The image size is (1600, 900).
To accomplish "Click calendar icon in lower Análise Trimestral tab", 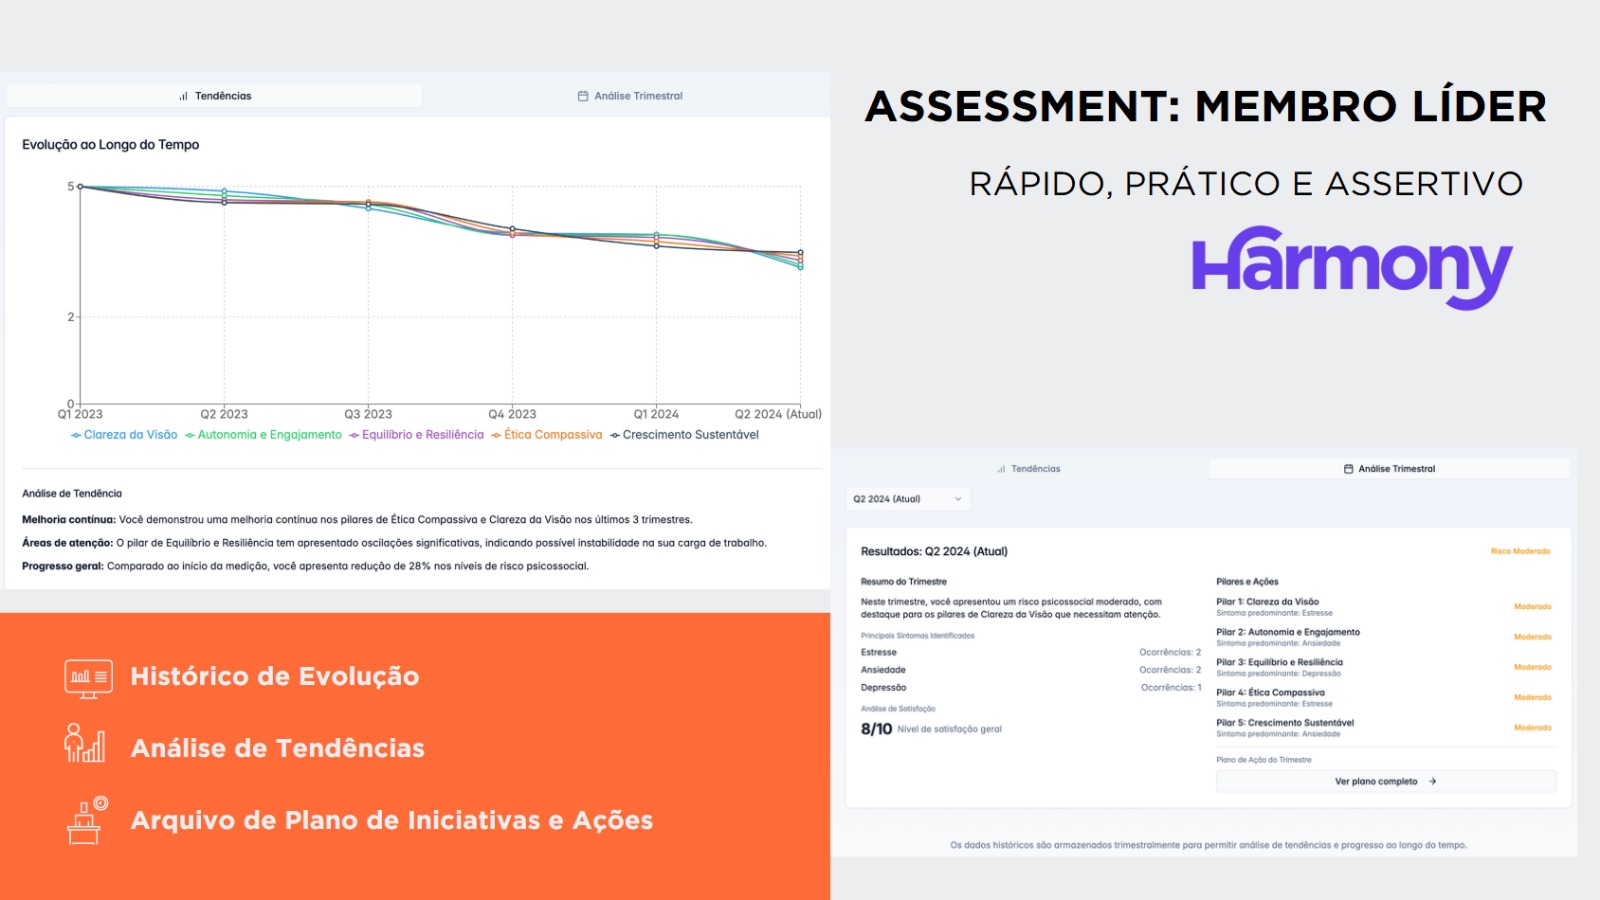I will coord(1348,469).
